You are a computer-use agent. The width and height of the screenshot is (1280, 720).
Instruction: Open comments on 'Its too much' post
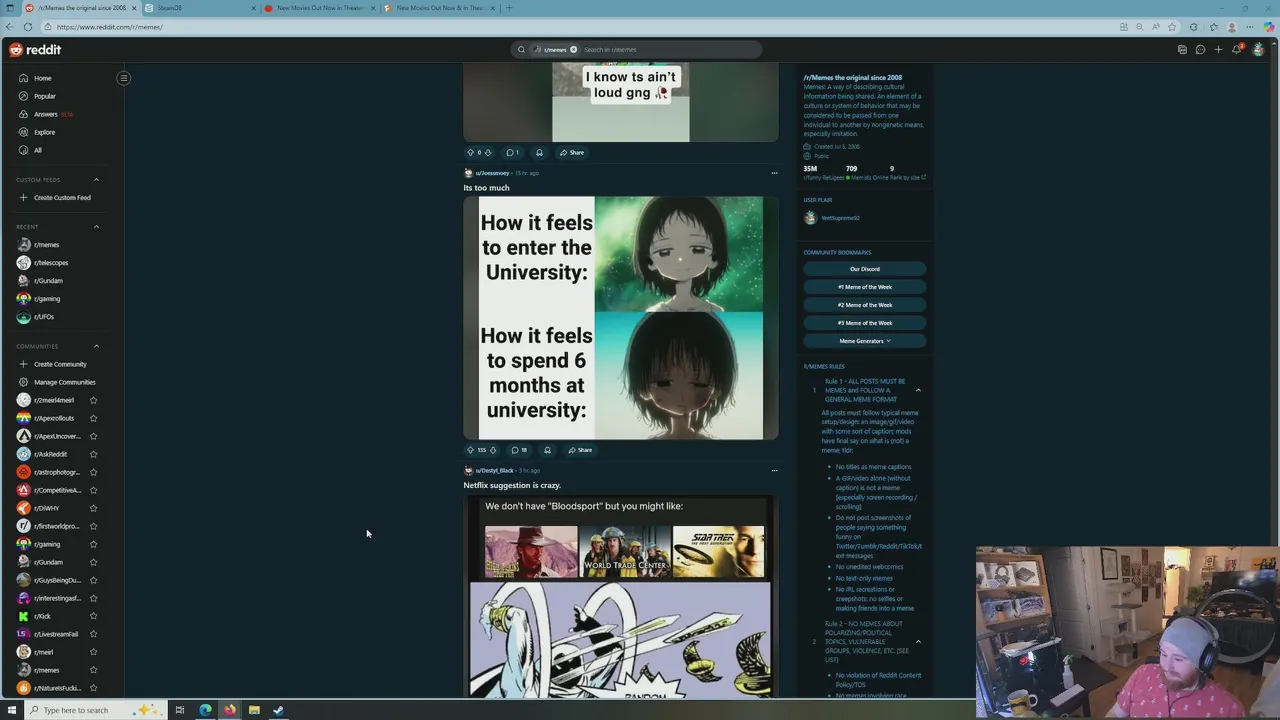pos(519,450)
